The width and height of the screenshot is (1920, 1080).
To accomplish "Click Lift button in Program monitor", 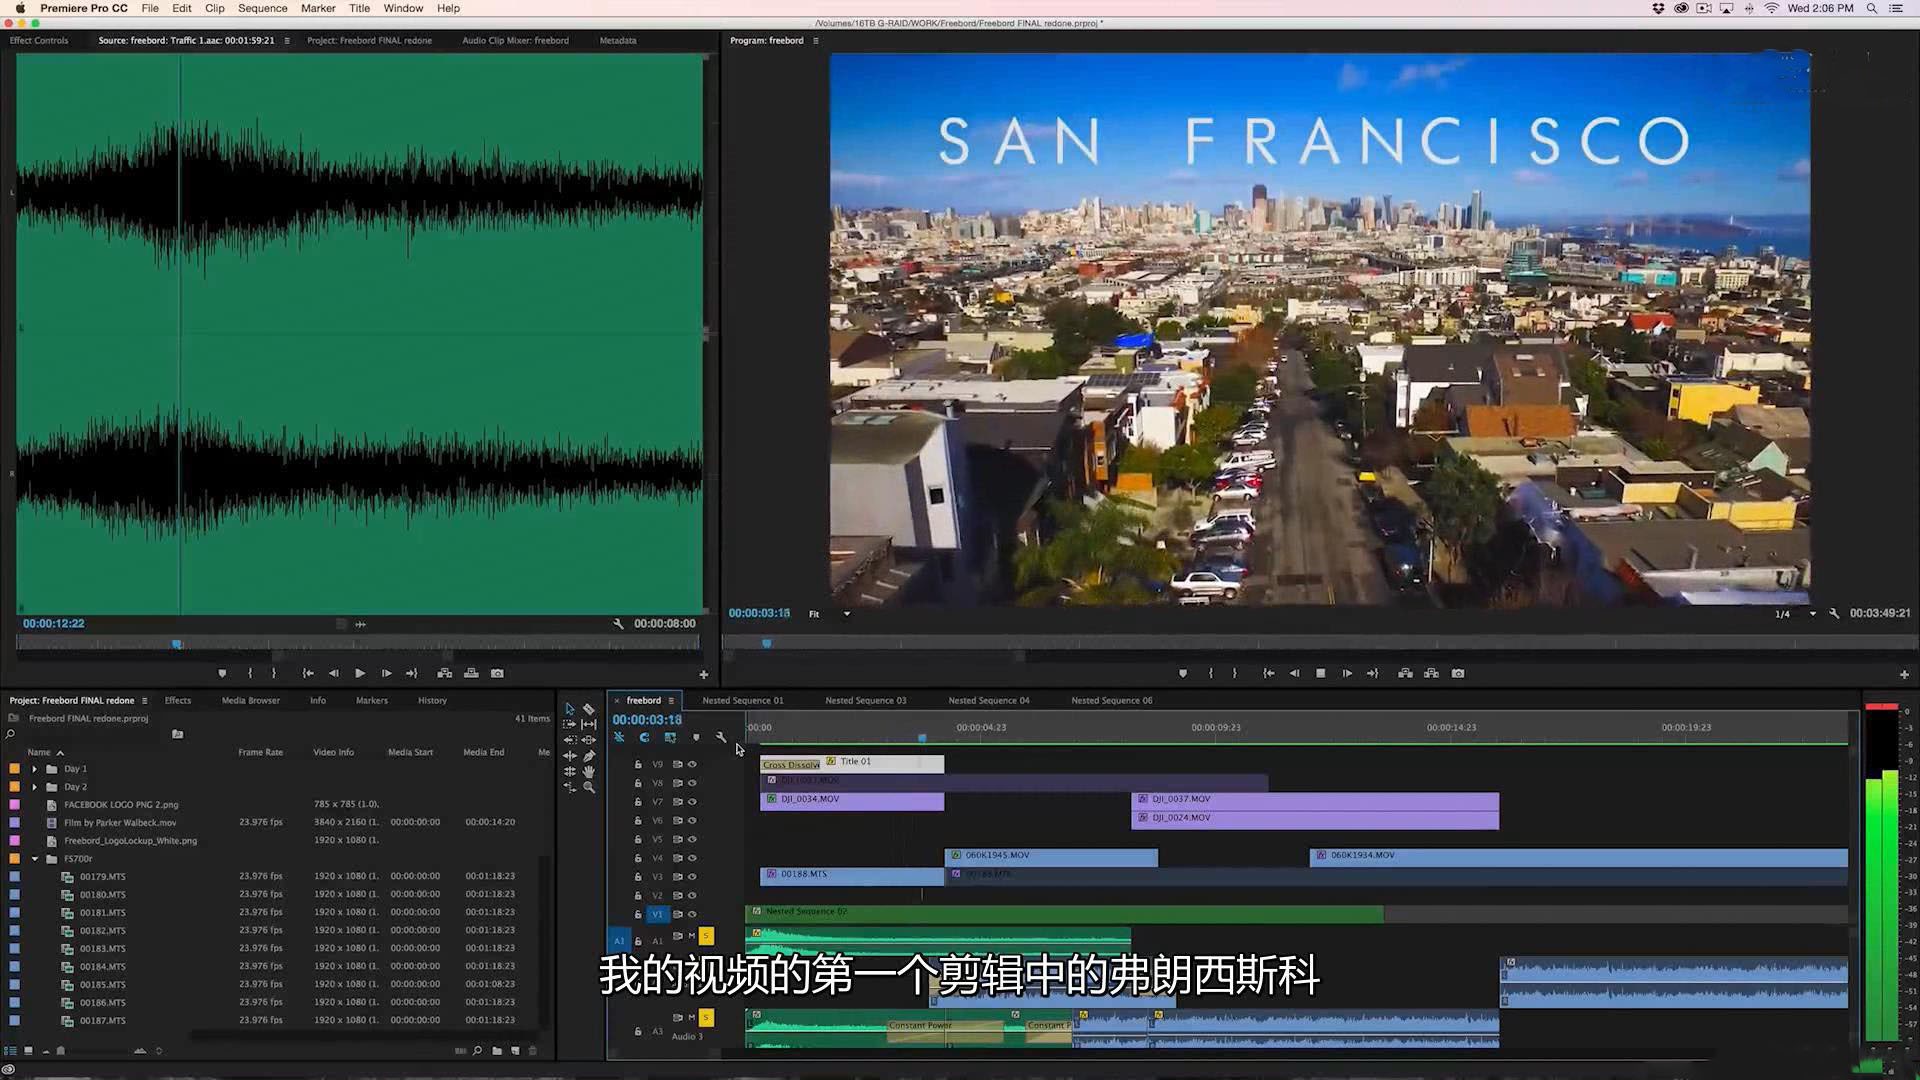I will click(x=1405, y=673).
